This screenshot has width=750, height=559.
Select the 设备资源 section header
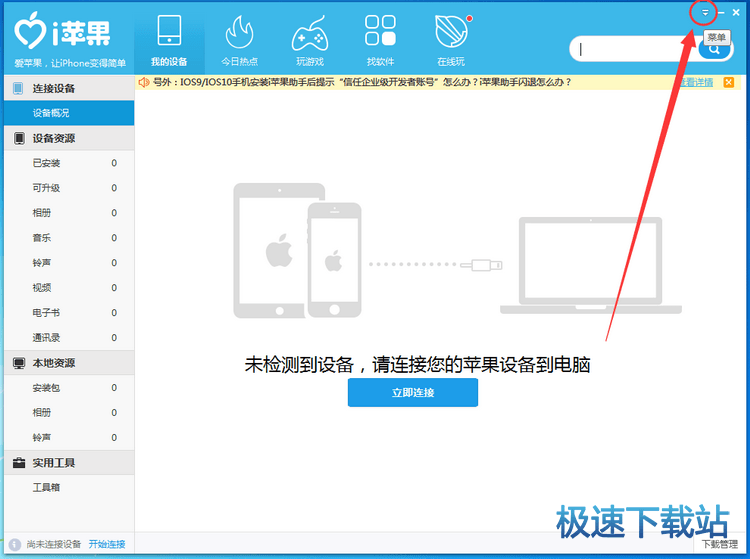click(69, 138)
